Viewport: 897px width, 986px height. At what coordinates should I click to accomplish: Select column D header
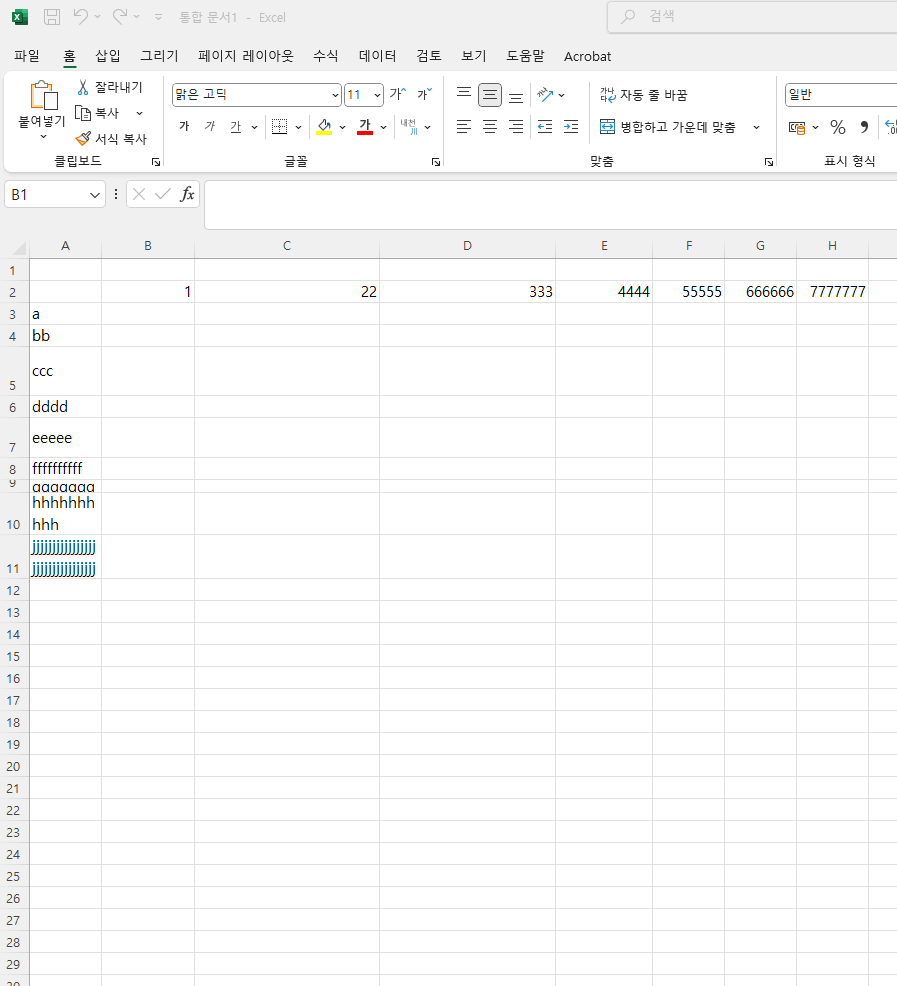(467, 246)
